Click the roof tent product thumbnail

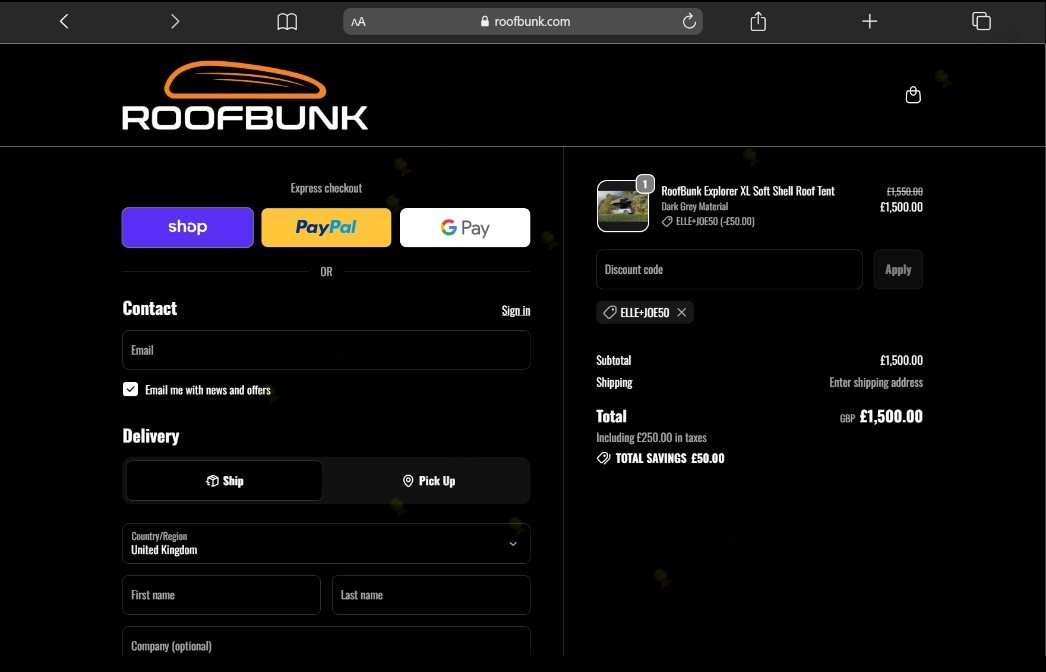[622, 206]
